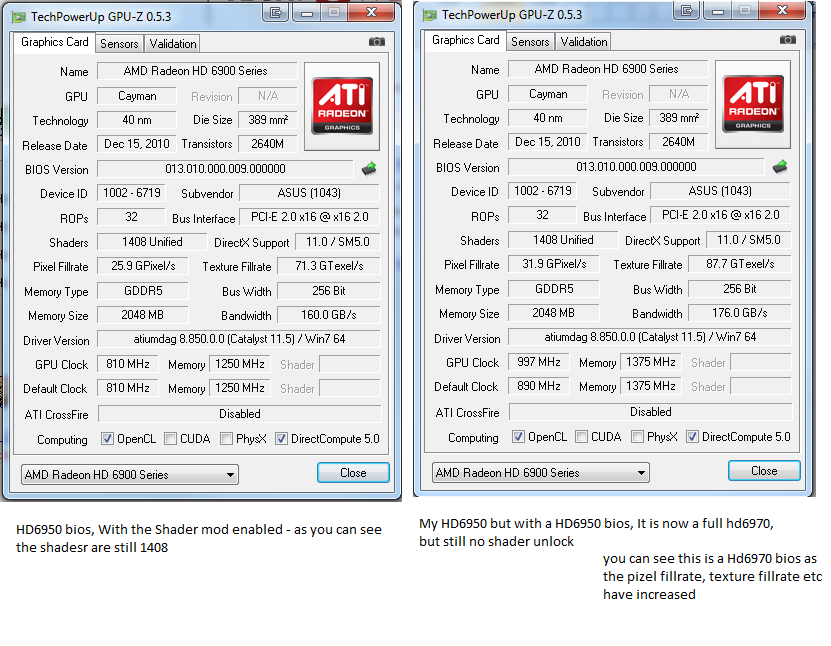Click GPU-Z title bar icon in right window

[430, 15]
